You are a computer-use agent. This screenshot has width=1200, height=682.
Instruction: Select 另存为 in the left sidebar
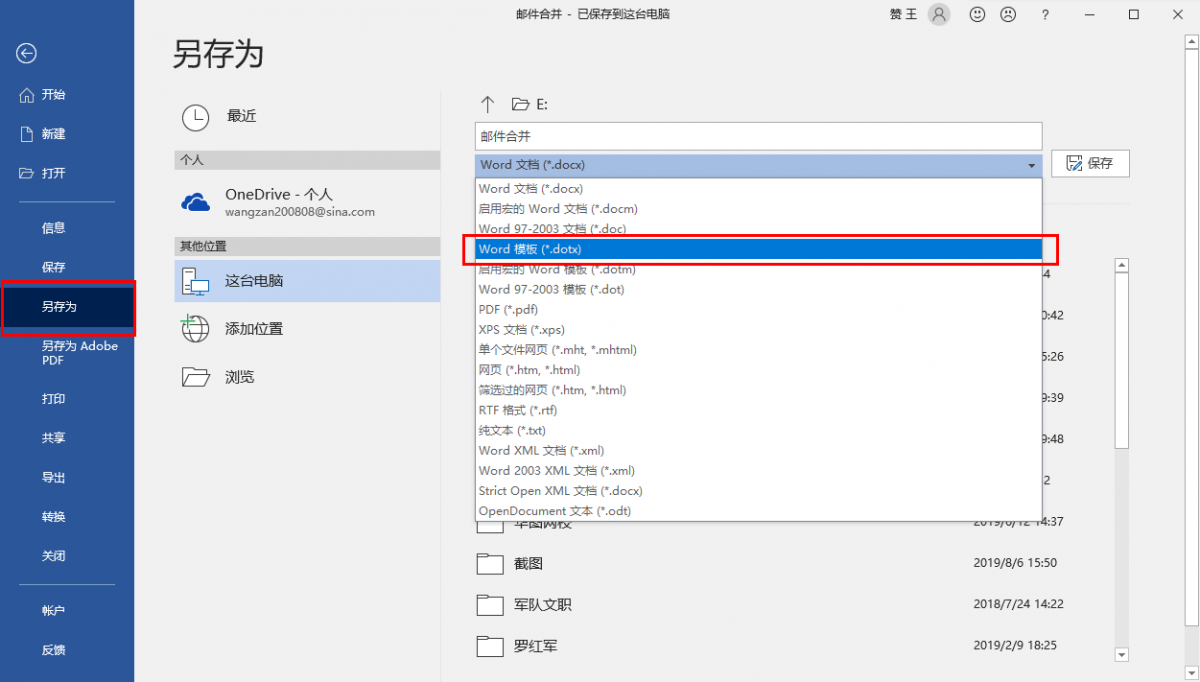tap(67, 307)
